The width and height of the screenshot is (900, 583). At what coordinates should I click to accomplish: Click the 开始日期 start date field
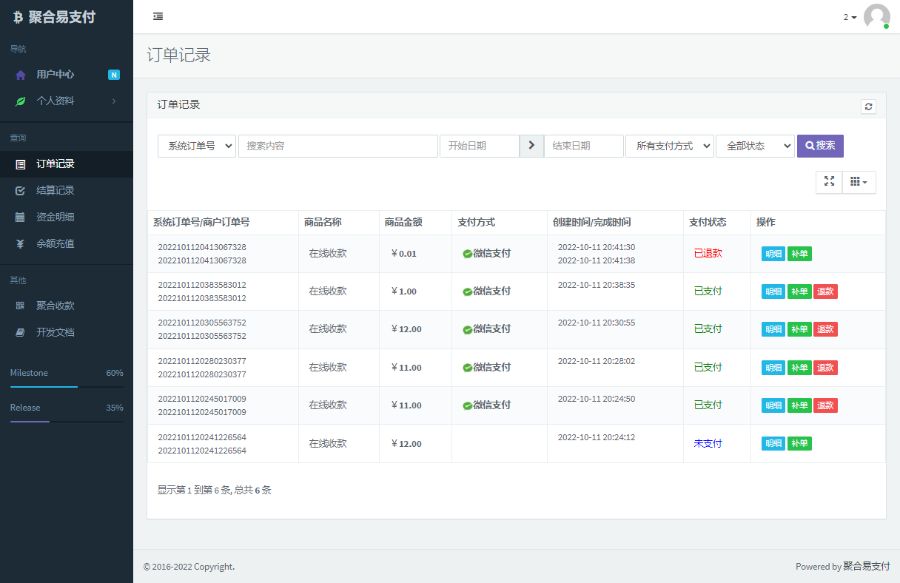point(479,146)
